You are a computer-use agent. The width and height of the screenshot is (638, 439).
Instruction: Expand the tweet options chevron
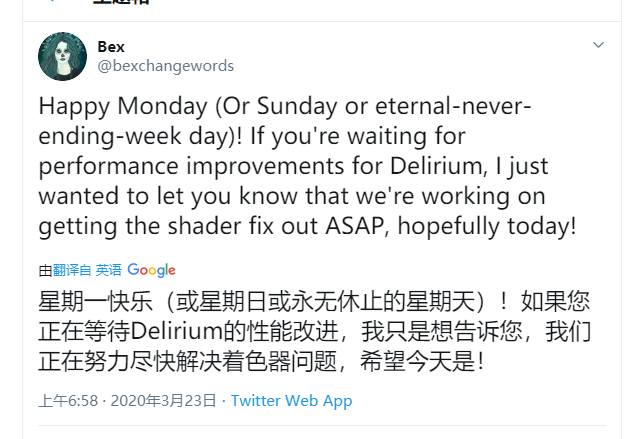click(x=598, y=46)
